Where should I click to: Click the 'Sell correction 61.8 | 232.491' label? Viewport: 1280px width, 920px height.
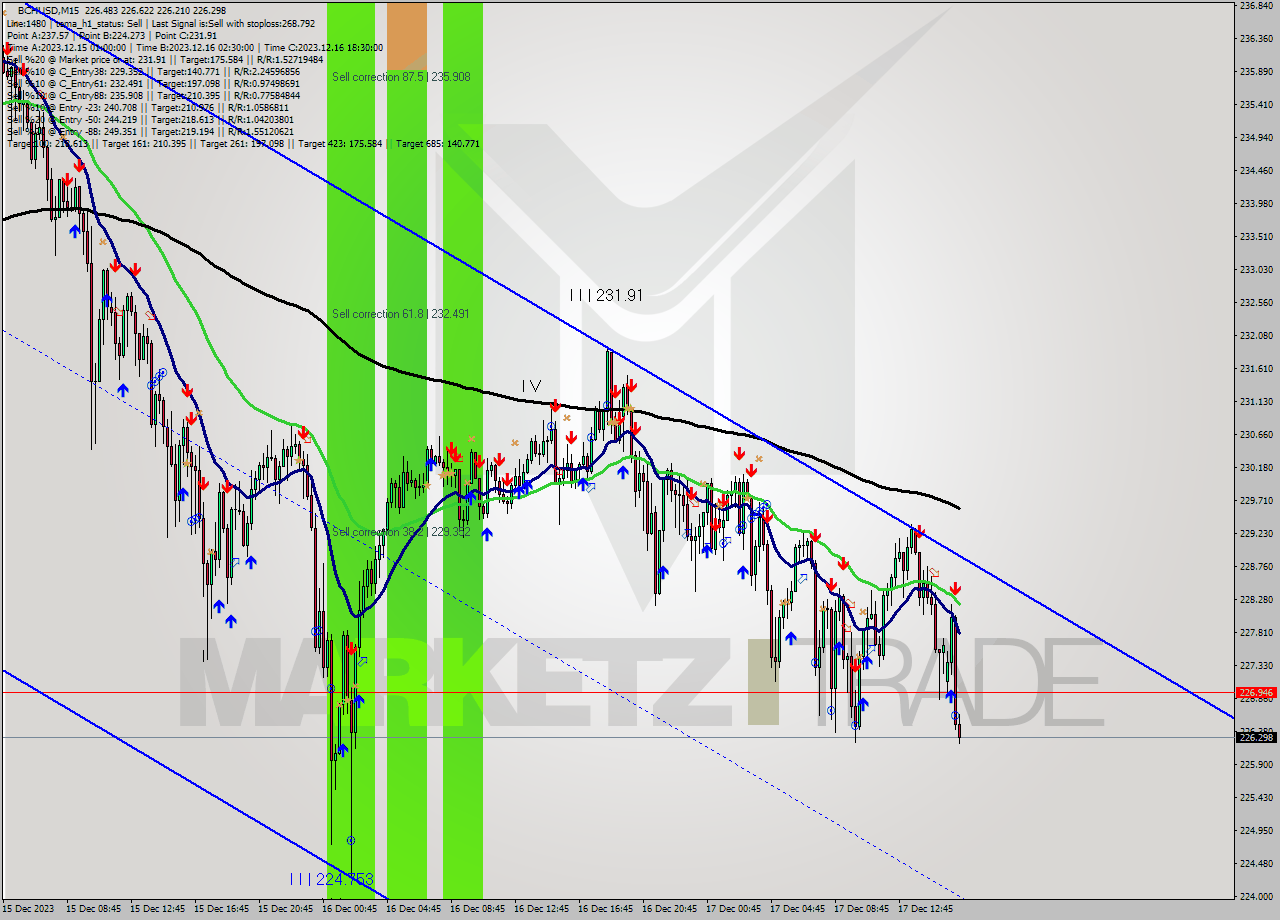(x=401, y=313)
